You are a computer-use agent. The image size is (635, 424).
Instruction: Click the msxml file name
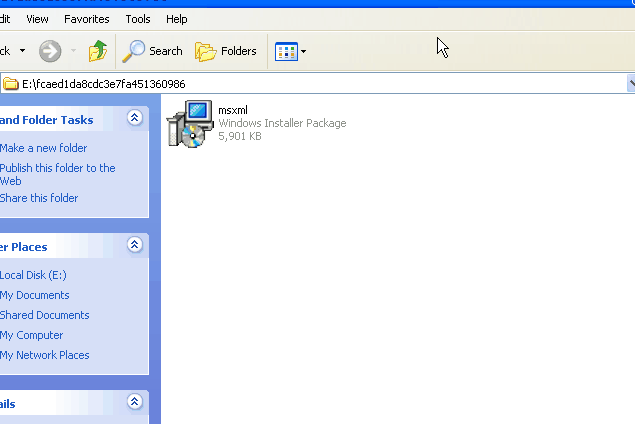coord(233,110)
